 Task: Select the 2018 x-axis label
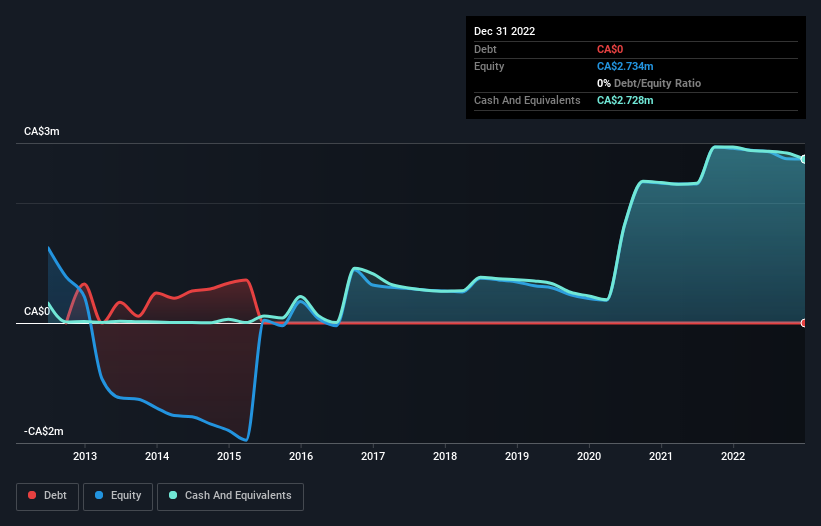[445, 456]
